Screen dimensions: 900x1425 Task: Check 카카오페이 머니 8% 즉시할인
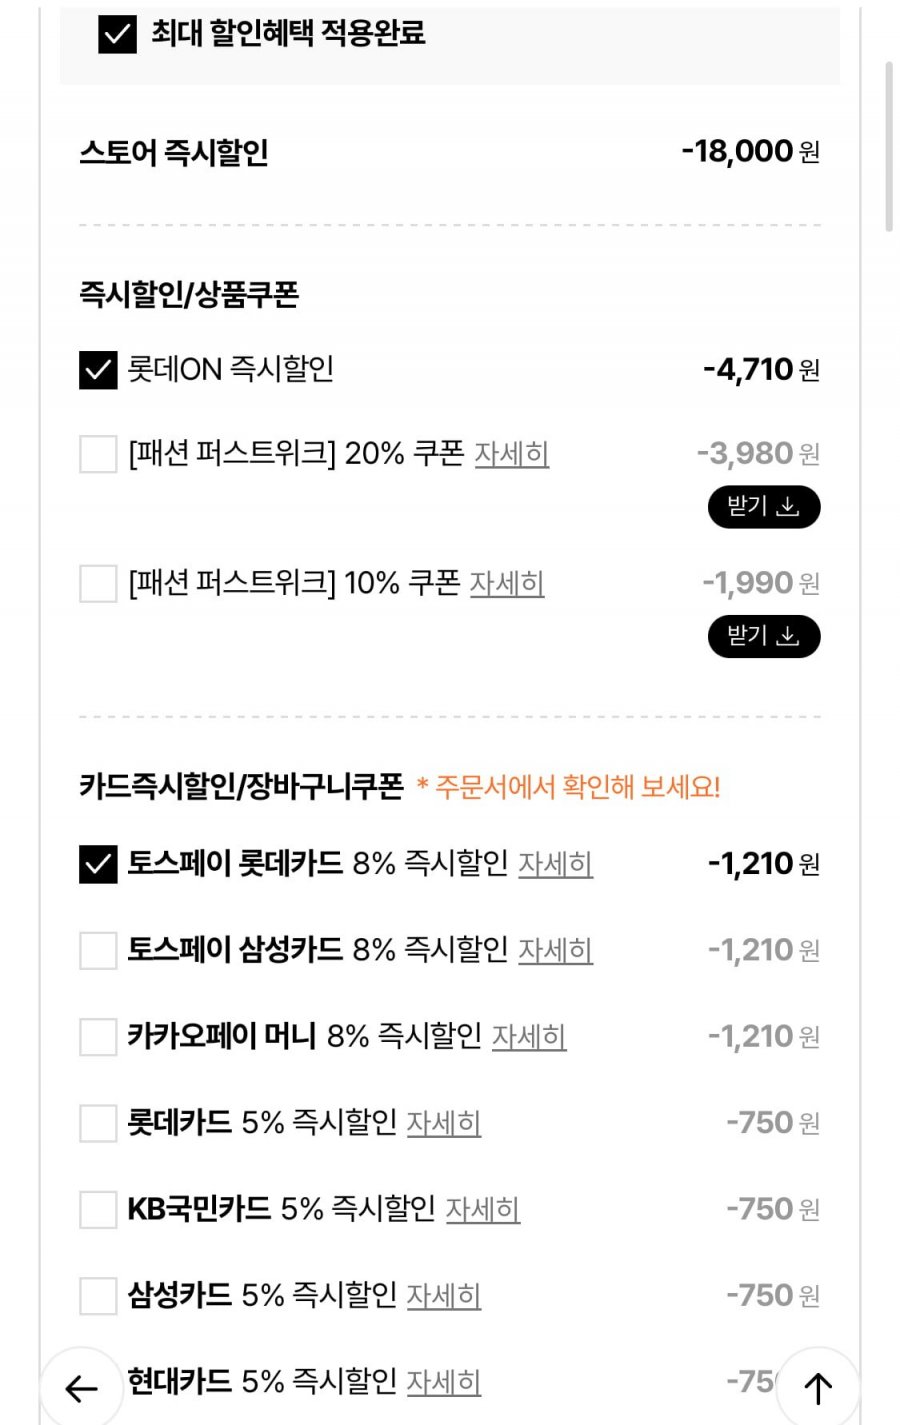coord(98,1037)
